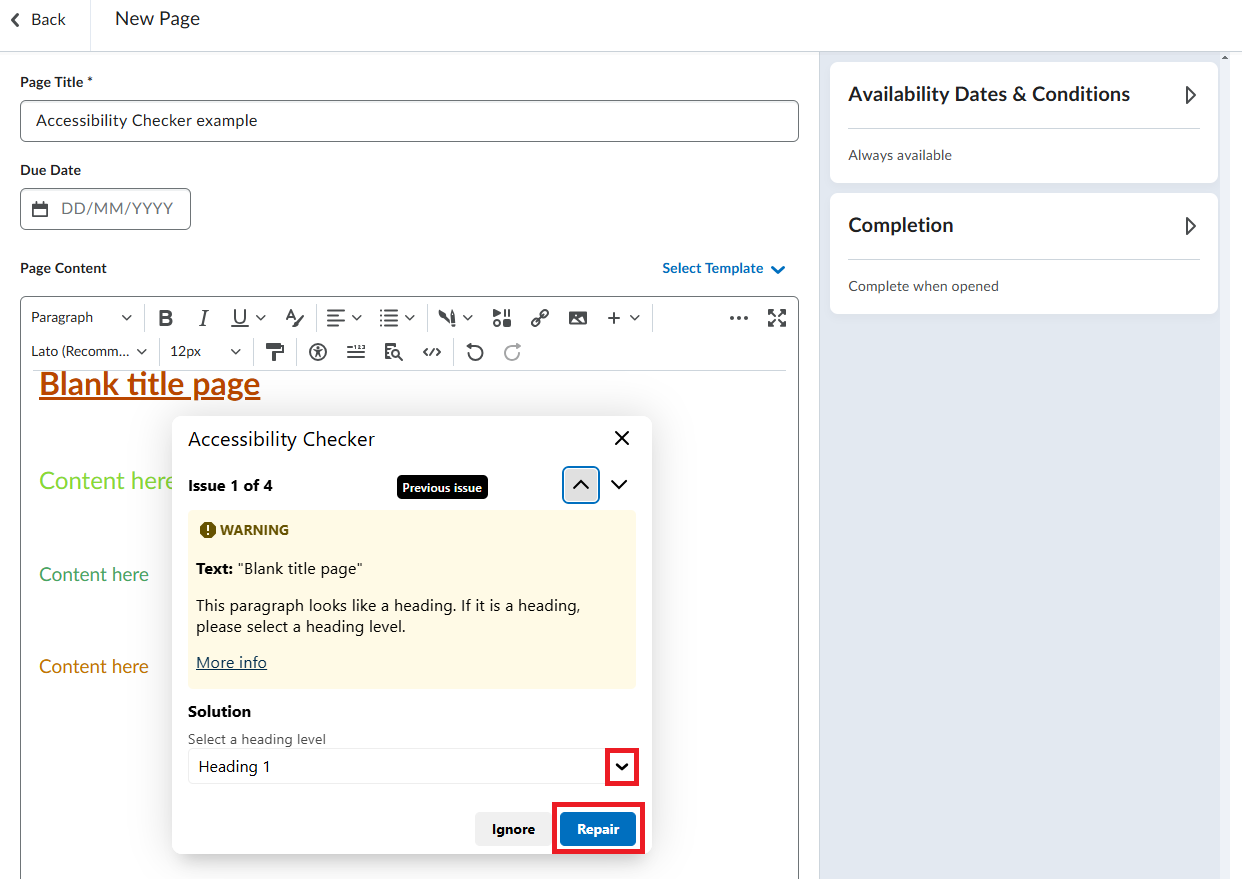This screenshot has height=879, width=1242.
Task: Open the accessibility checker toolbar icon
Action: click(318, 352)
